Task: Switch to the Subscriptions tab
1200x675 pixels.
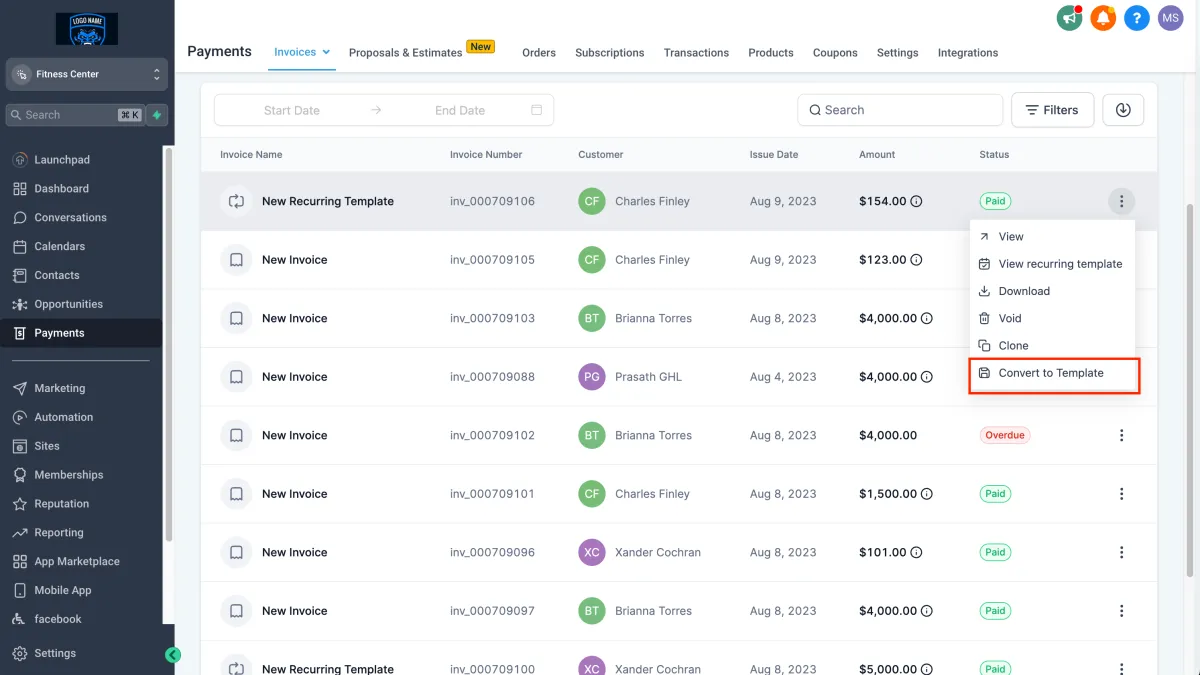Action: (609, 53)
